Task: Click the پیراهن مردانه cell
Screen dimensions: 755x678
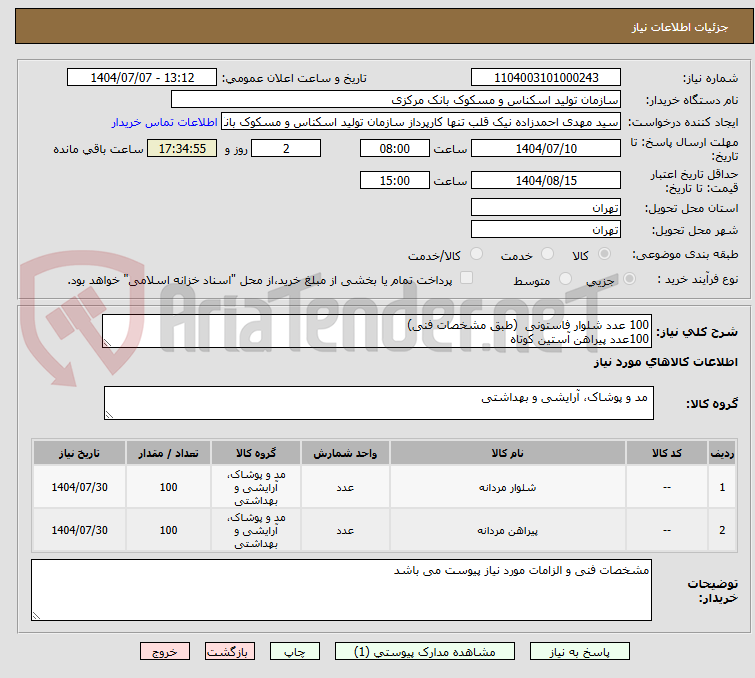Action: click(x=508, y=530)
